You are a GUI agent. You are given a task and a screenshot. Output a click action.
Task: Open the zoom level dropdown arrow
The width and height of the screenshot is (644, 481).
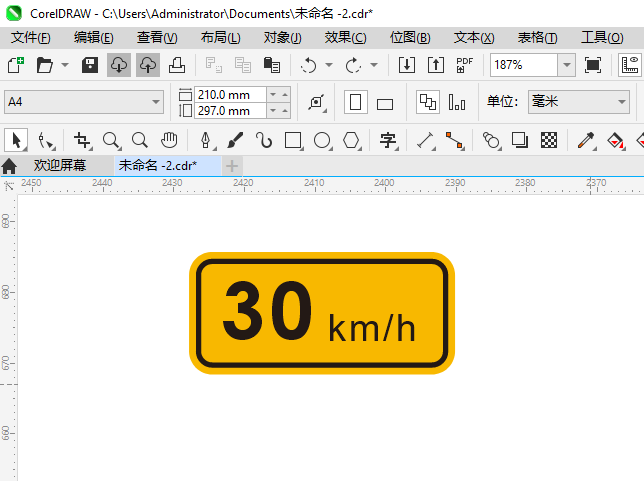click(567, 65)
